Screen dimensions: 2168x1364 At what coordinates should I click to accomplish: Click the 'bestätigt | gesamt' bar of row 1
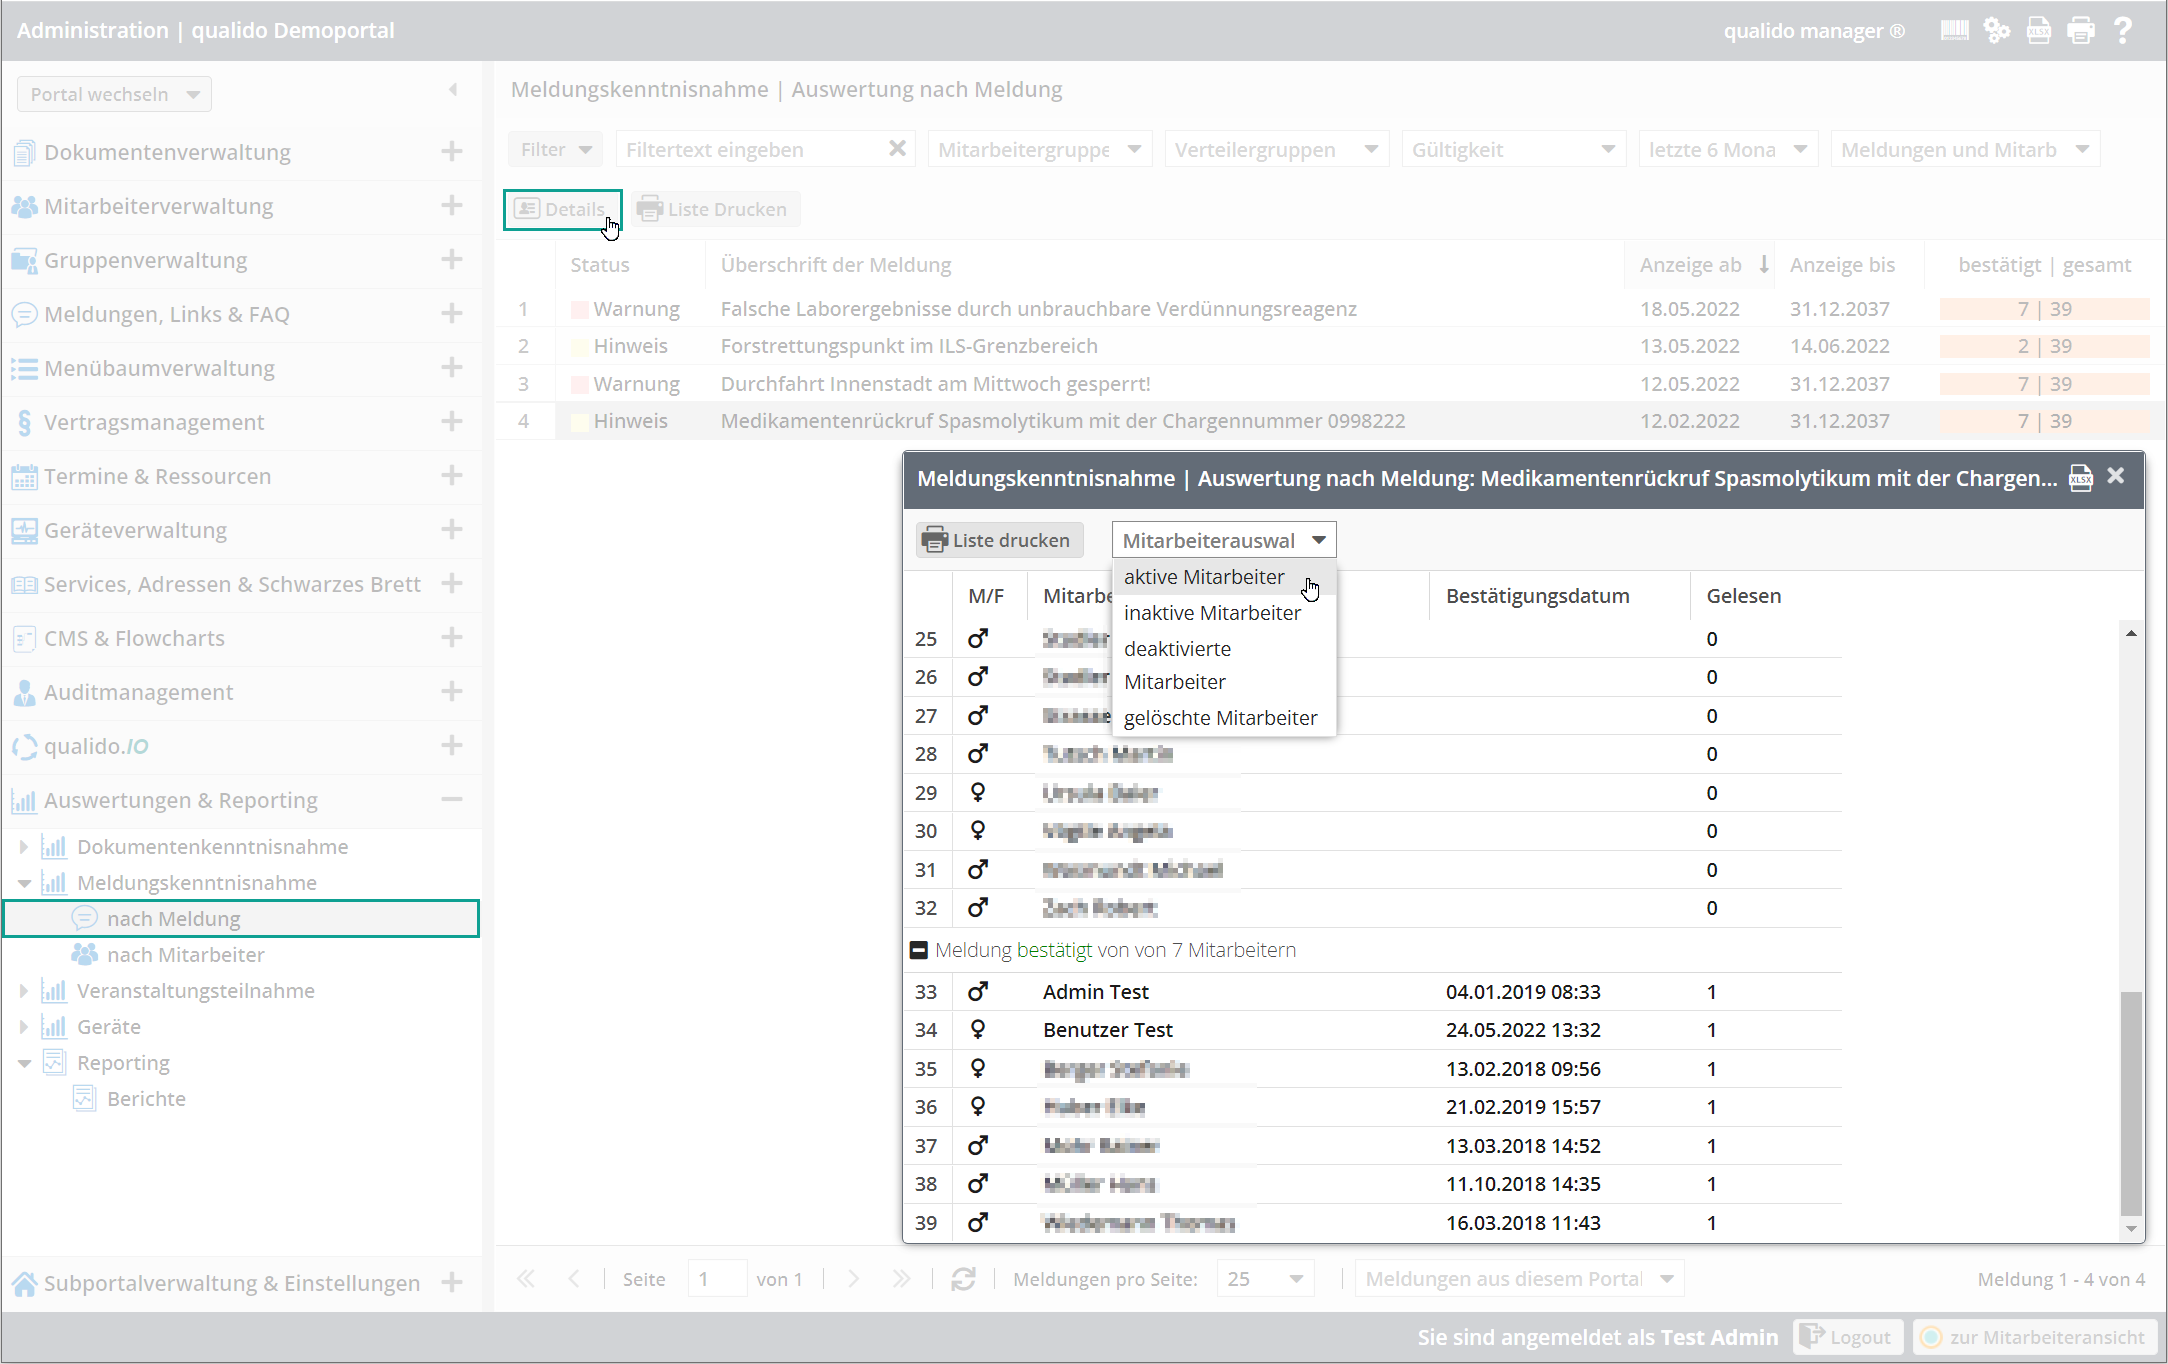2044,309
